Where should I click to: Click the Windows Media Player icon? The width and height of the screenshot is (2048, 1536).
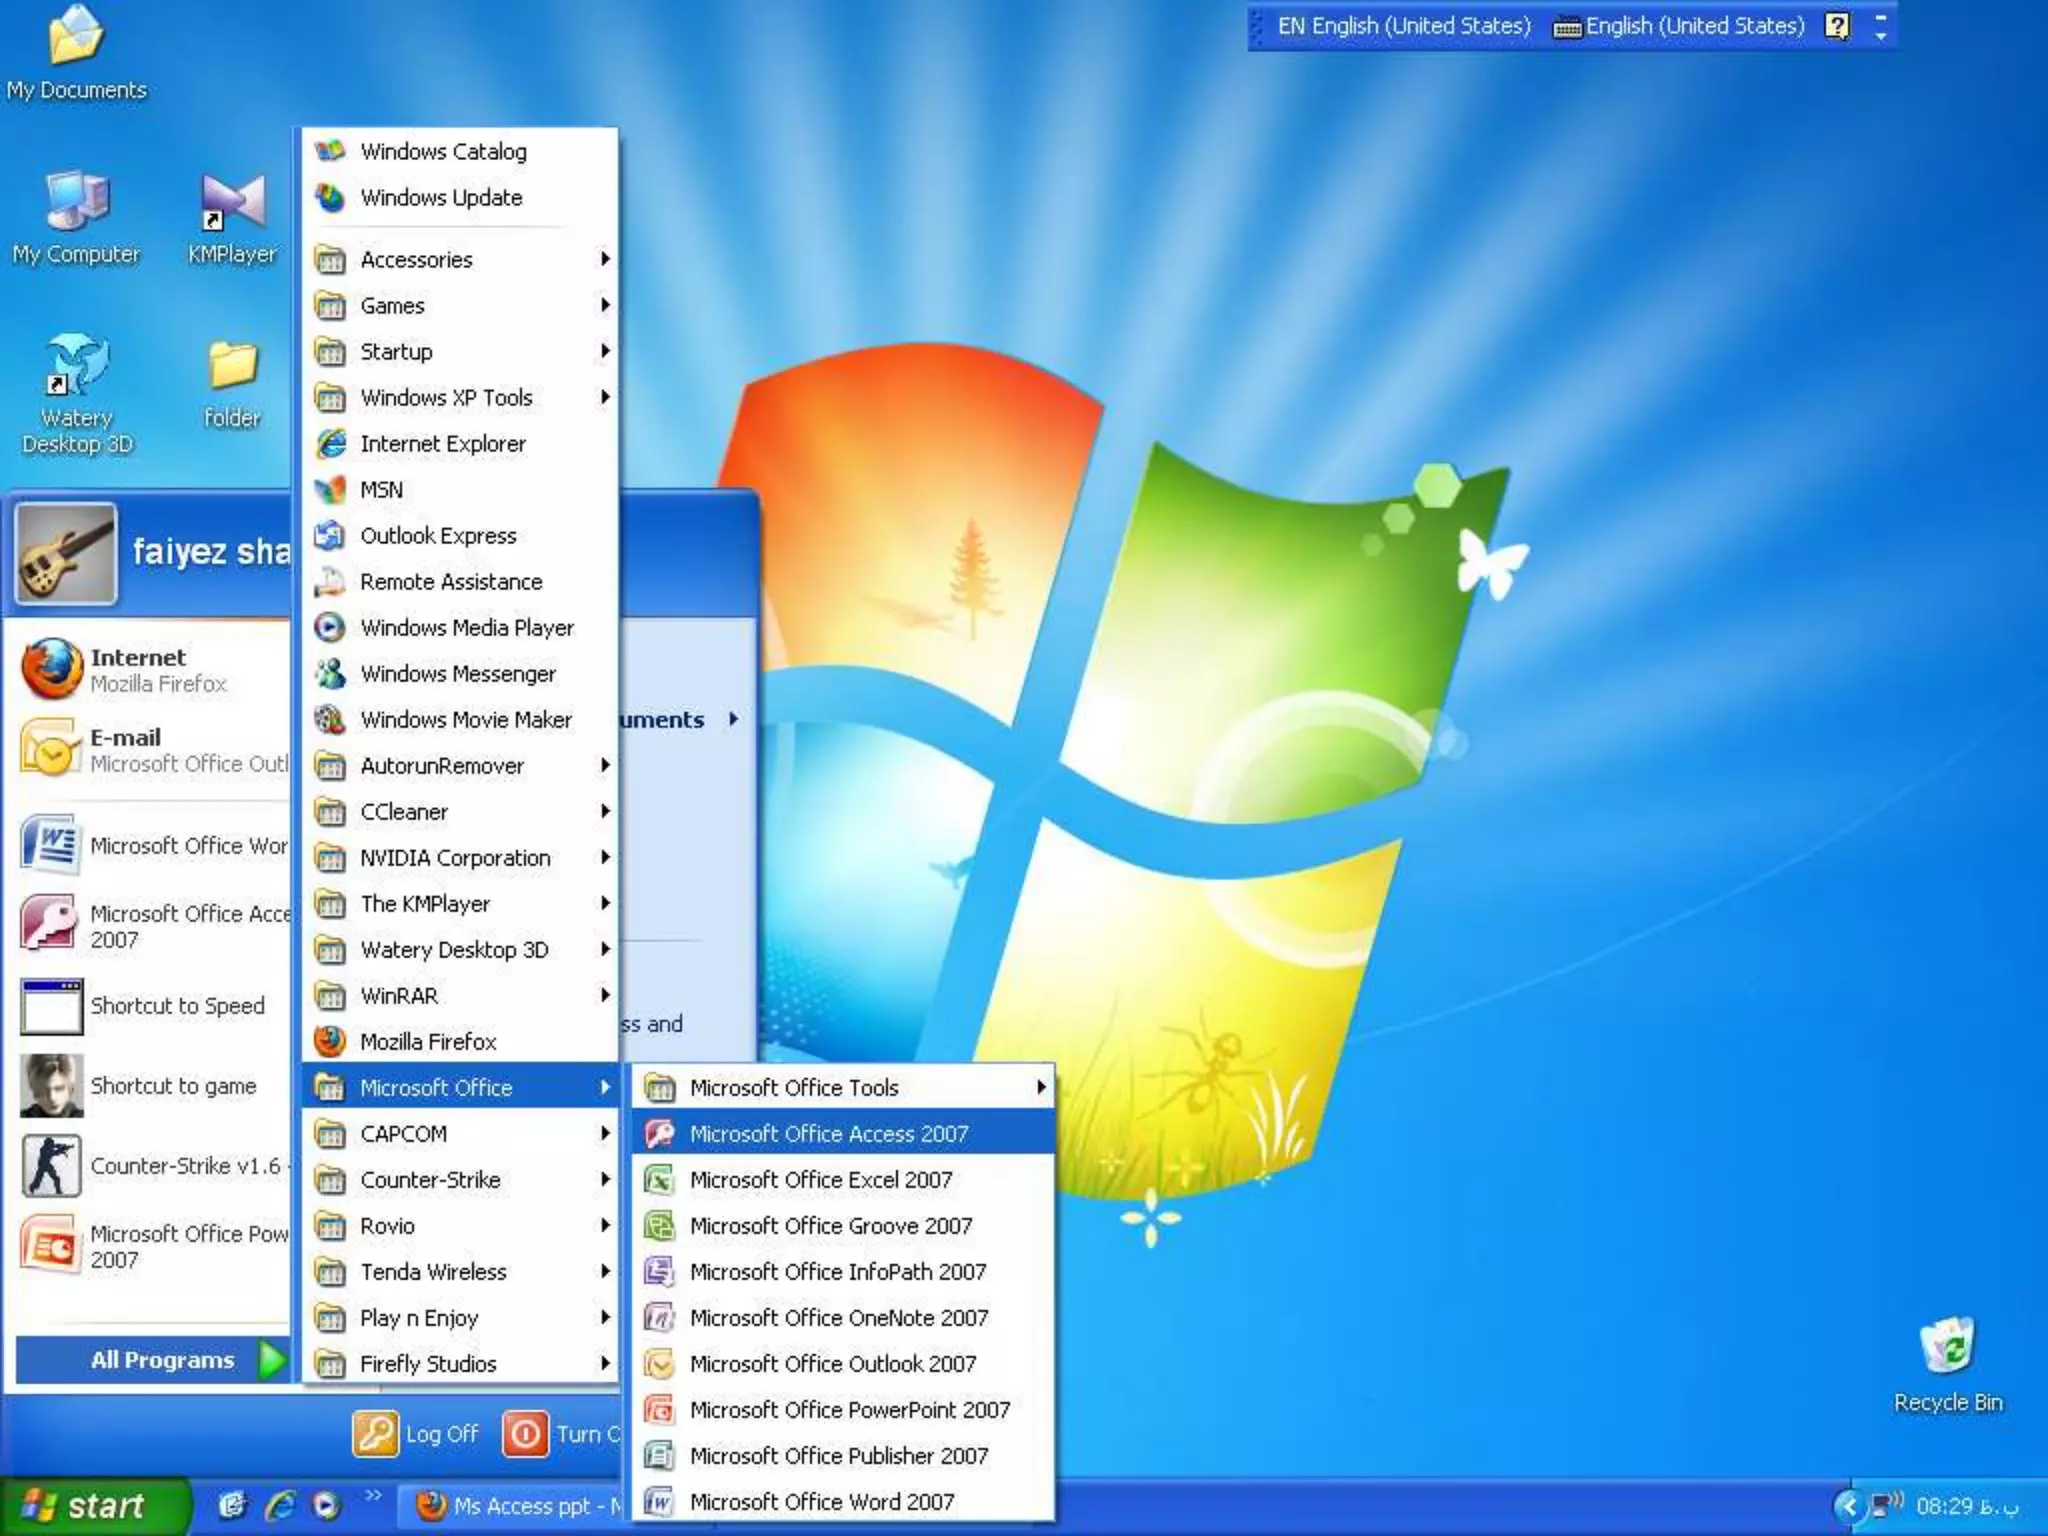[330, 628]
